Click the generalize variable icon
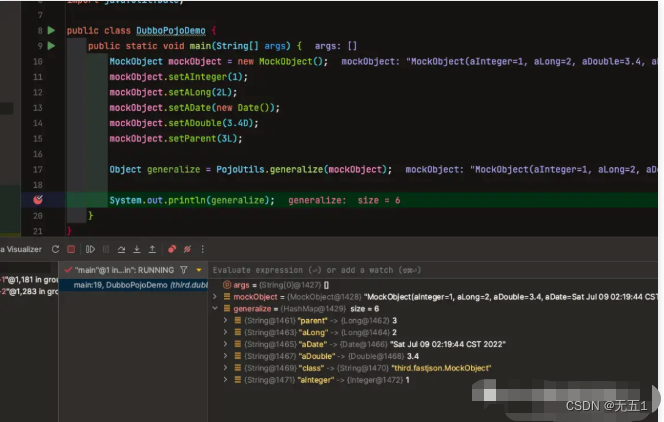 coord(227,309)
